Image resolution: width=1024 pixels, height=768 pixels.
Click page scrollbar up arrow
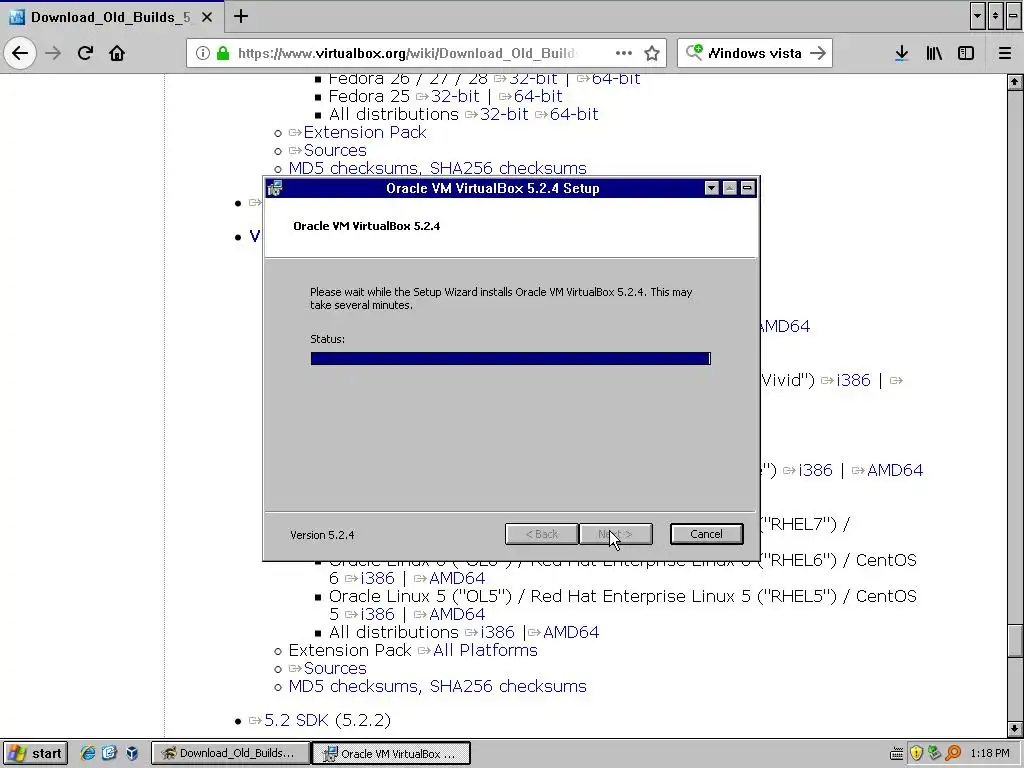pos(1014,82)
